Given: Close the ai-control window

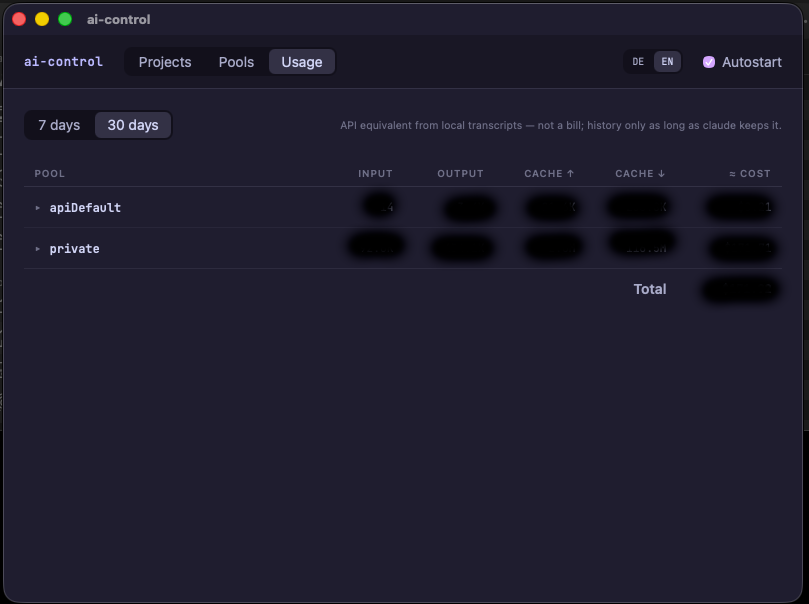Looking at the screenshot, I should coord(19,19).
